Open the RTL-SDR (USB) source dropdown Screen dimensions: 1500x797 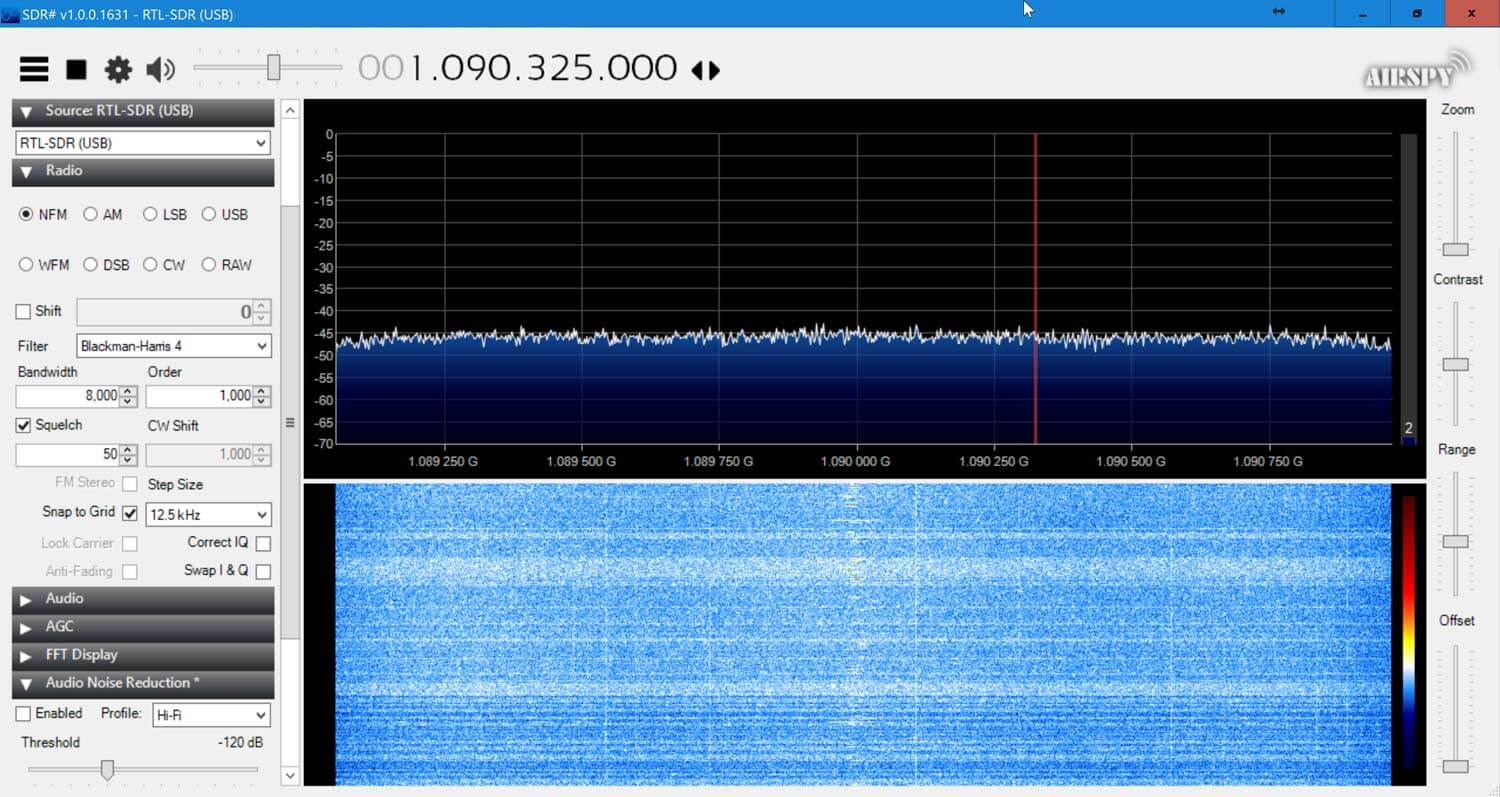[x=143, y=143]
